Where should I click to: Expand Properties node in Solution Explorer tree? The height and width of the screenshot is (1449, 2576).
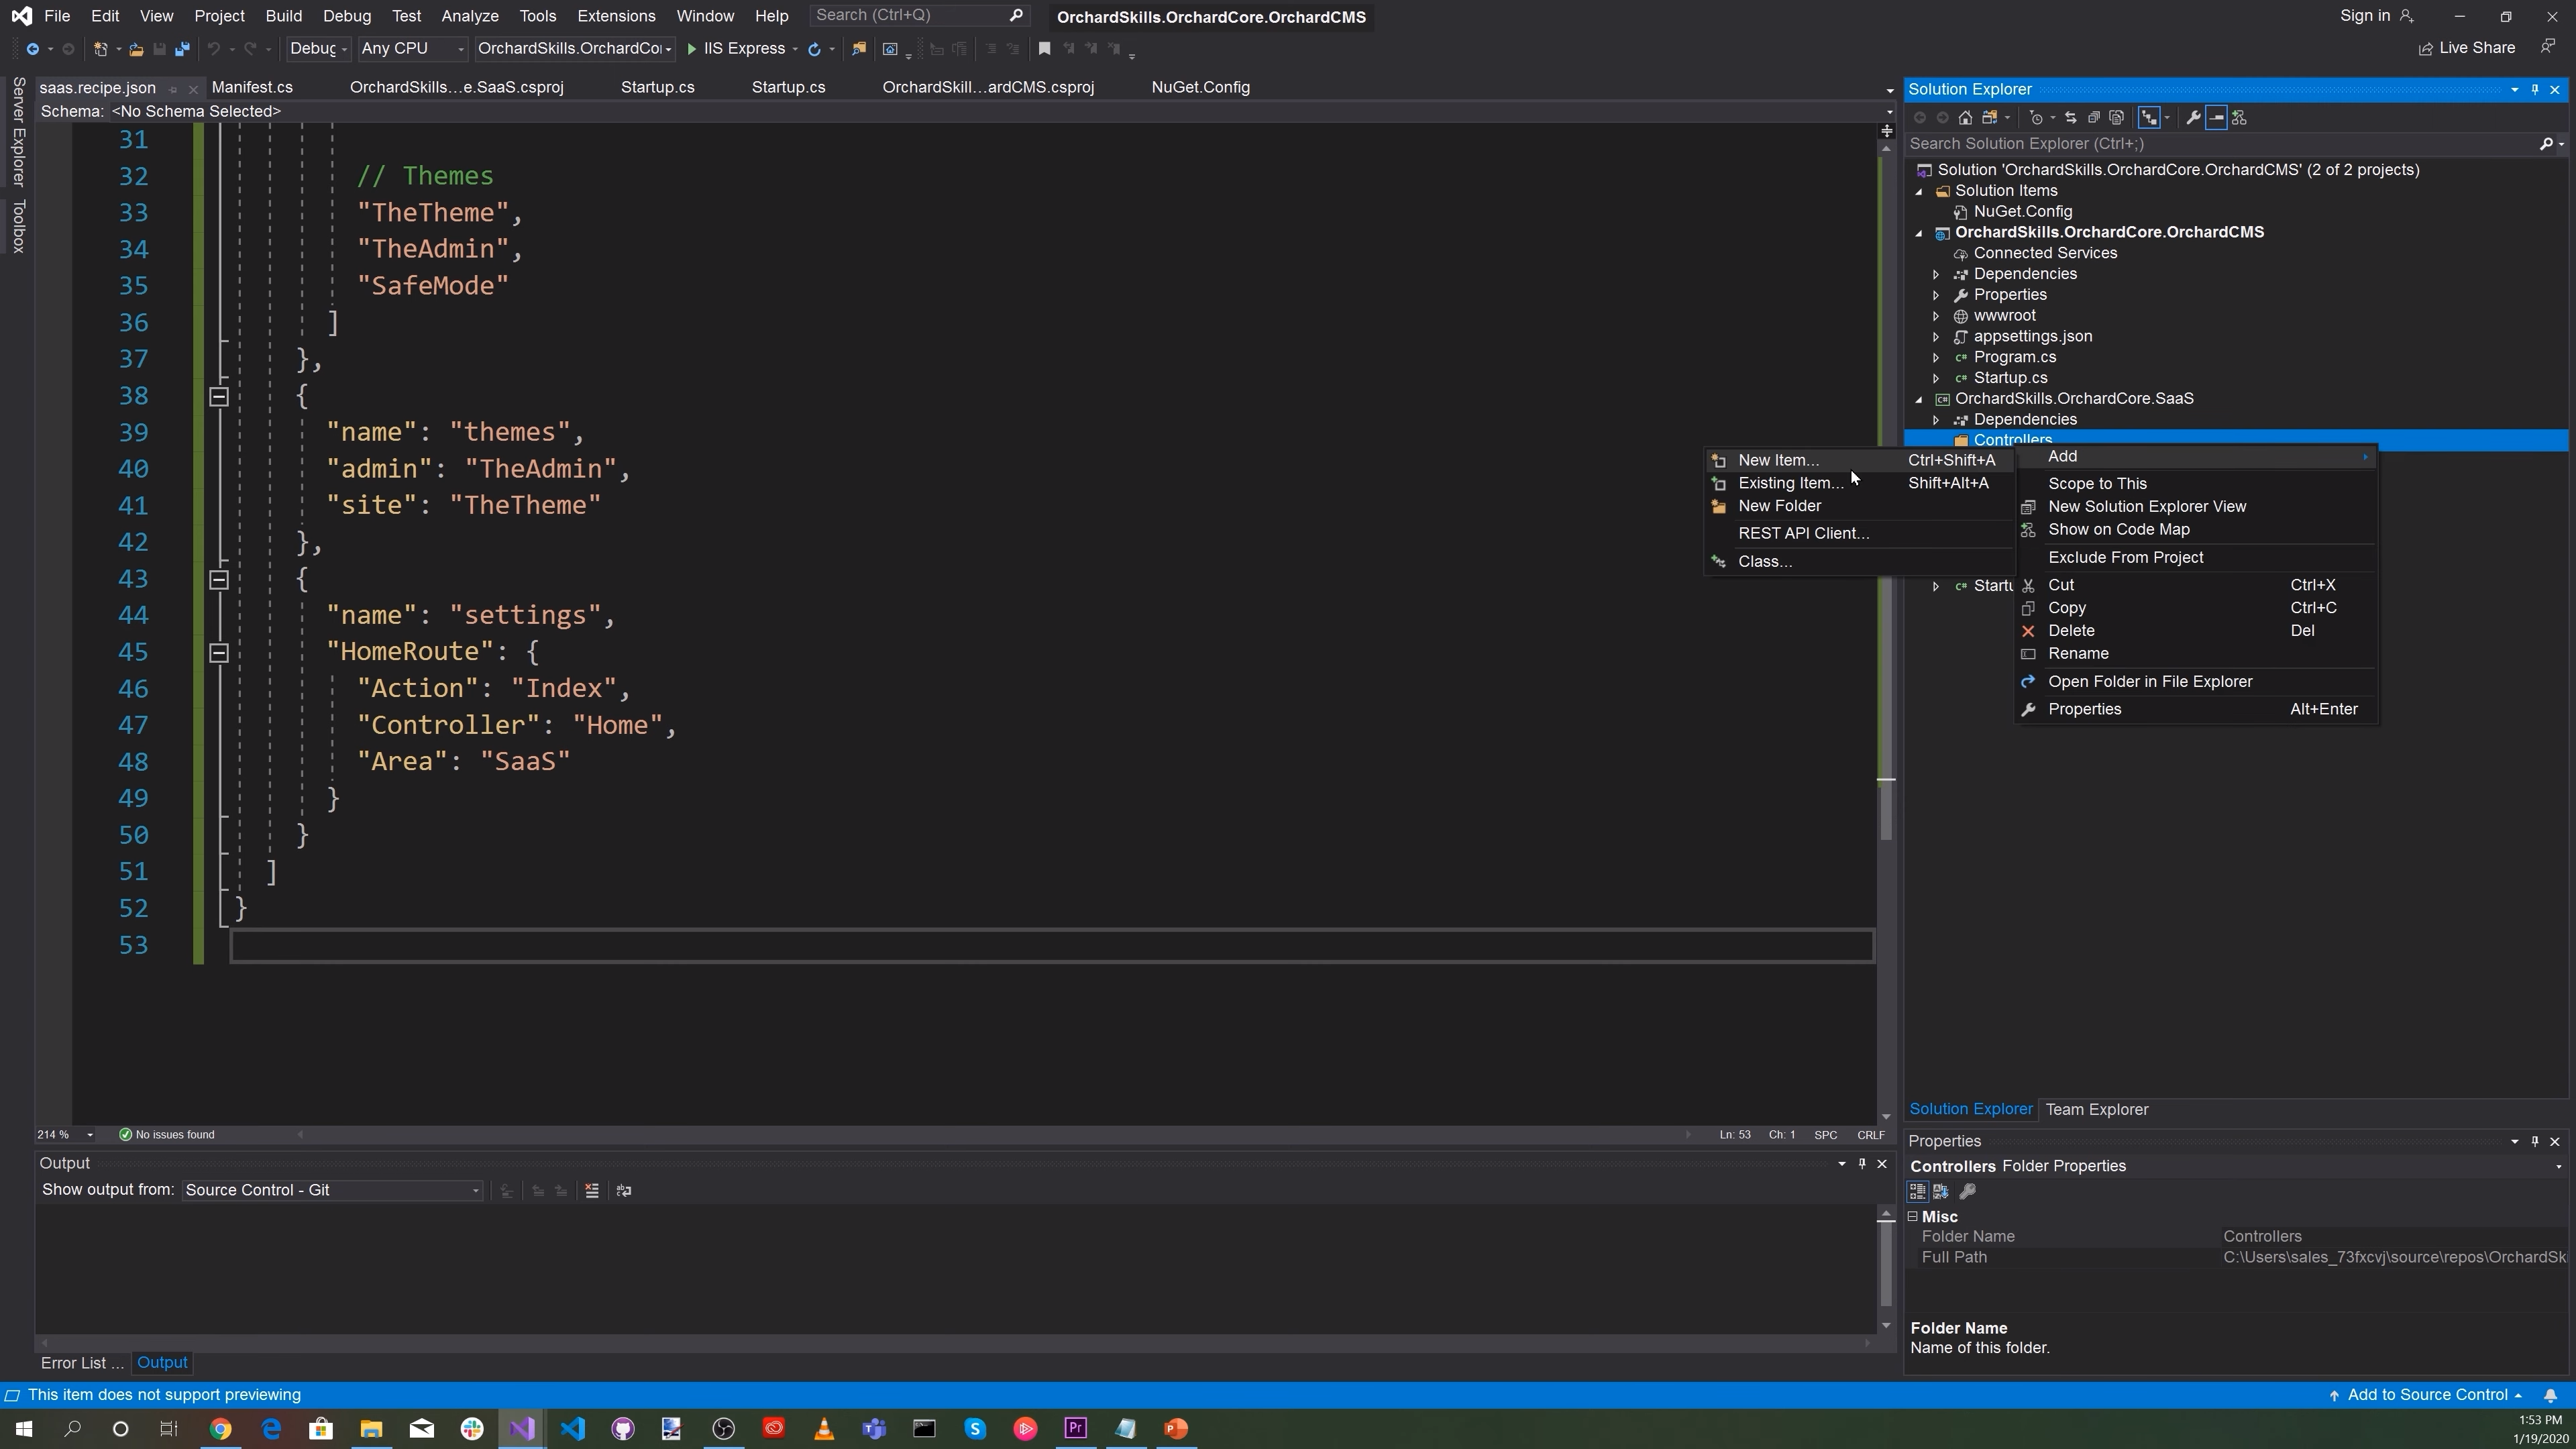coord(1935,295)
